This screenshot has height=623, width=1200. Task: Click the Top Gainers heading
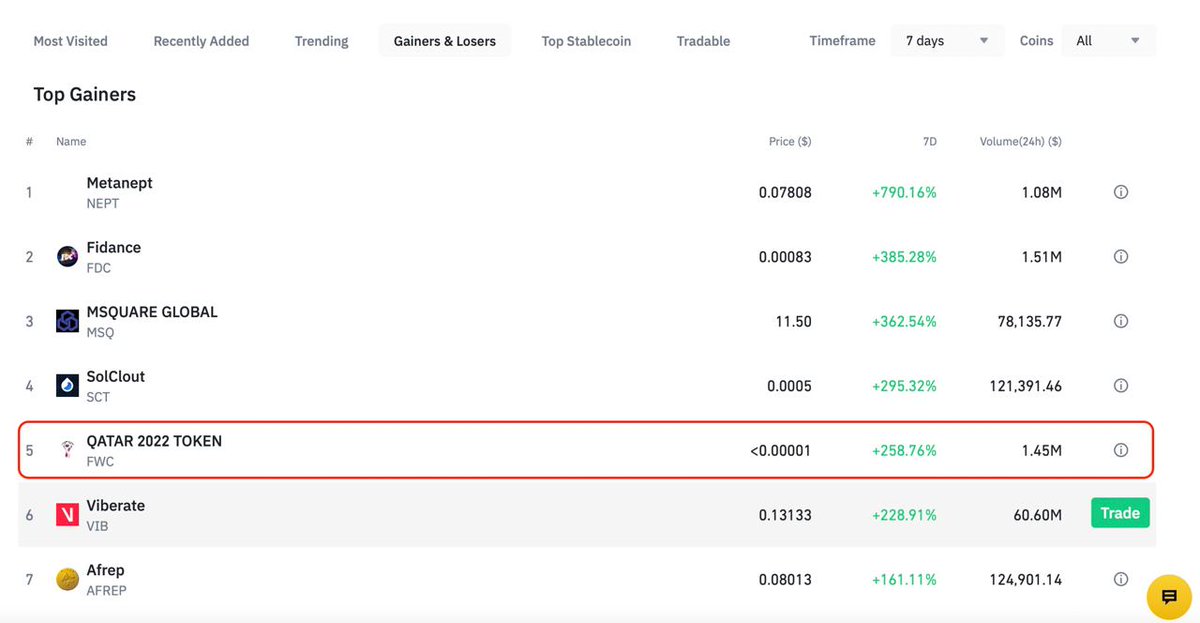85,94
